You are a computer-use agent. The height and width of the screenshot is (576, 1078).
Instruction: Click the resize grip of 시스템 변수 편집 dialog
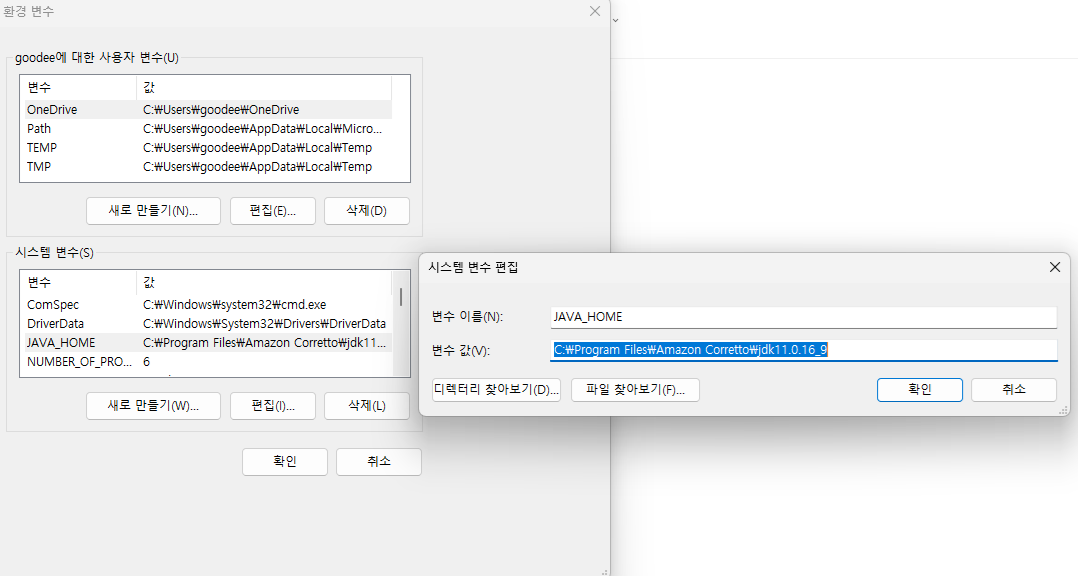[1064, 410]
